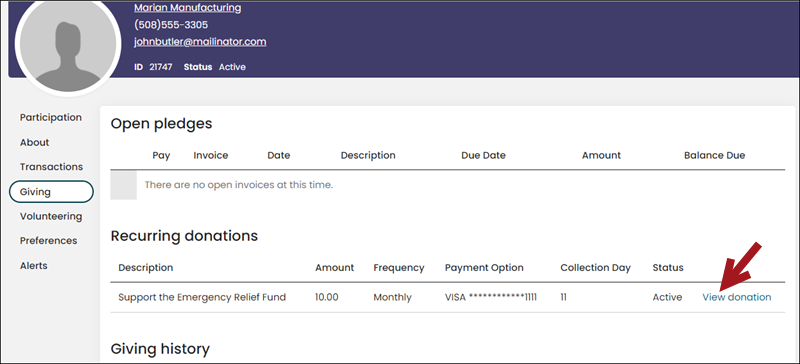Click the donation's Active status cell
Viewport: 800px width, 364px height.
[x=667, y=297]
